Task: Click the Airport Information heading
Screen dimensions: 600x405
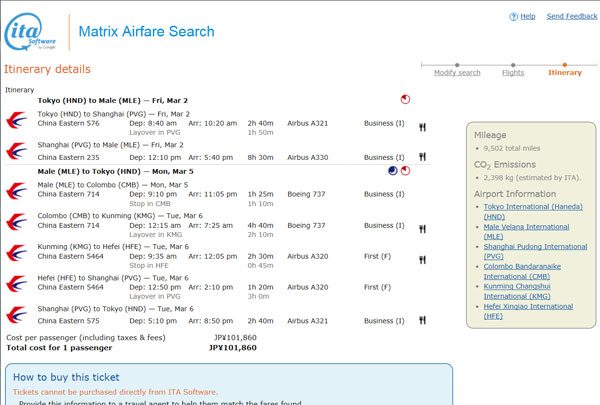Action: pyautogui.click(x=515, y=194)
